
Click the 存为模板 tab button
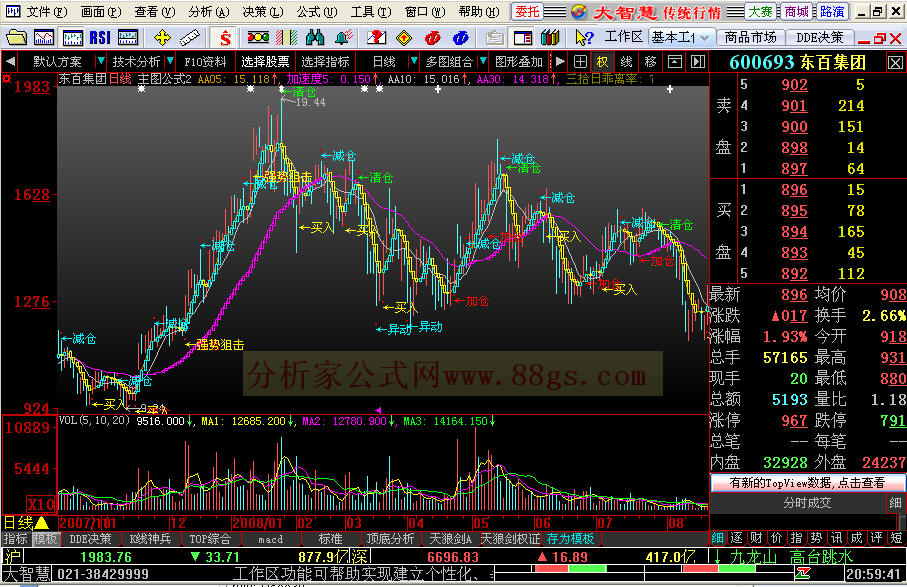(570, 538)
